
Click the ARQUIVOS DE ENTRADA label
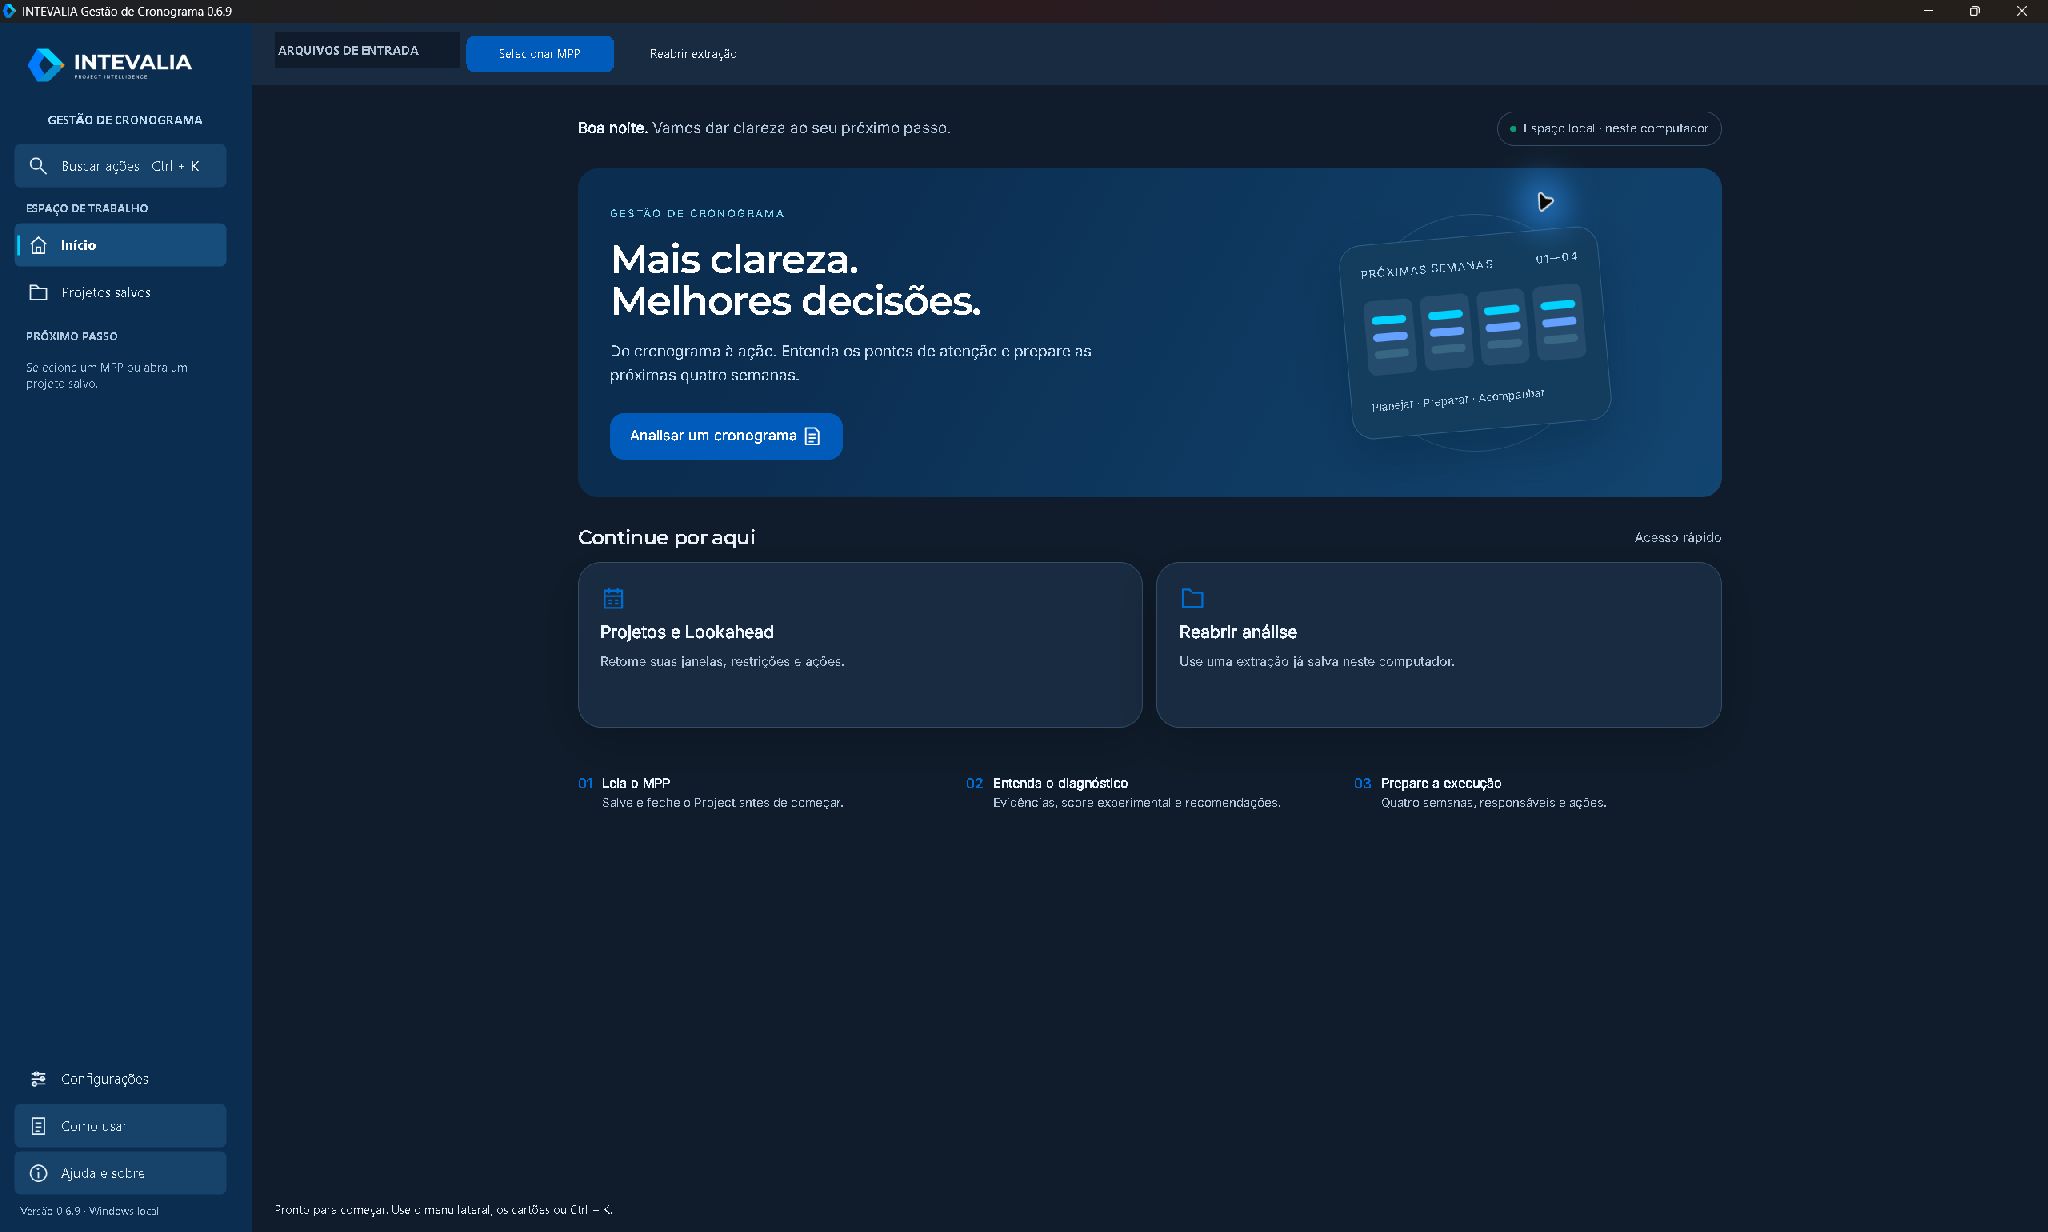(348, 50)
